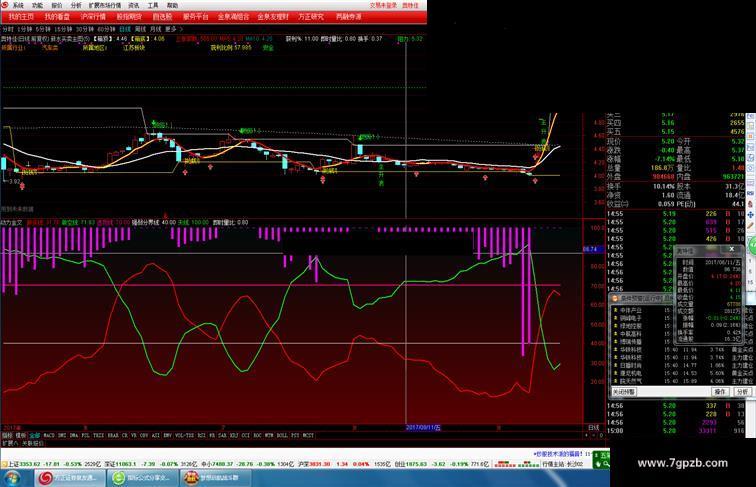Select the MACD indicator tab
This screenshot has height=487, width=756.
pyautogui.click(x=49, y=435)
